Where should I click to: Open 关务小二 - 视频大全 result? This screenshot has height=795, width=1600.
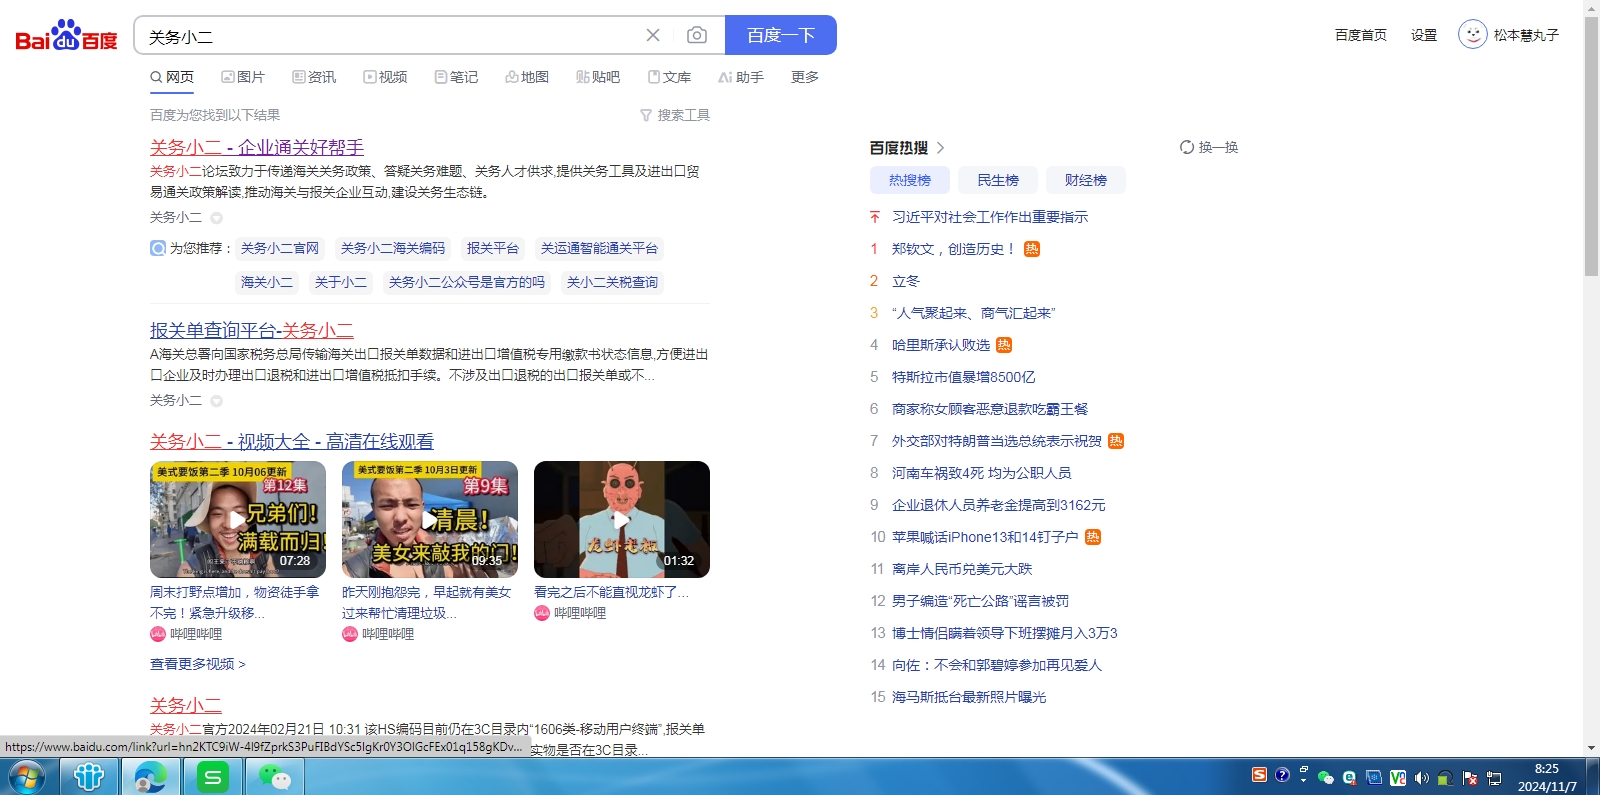[292, 441]
